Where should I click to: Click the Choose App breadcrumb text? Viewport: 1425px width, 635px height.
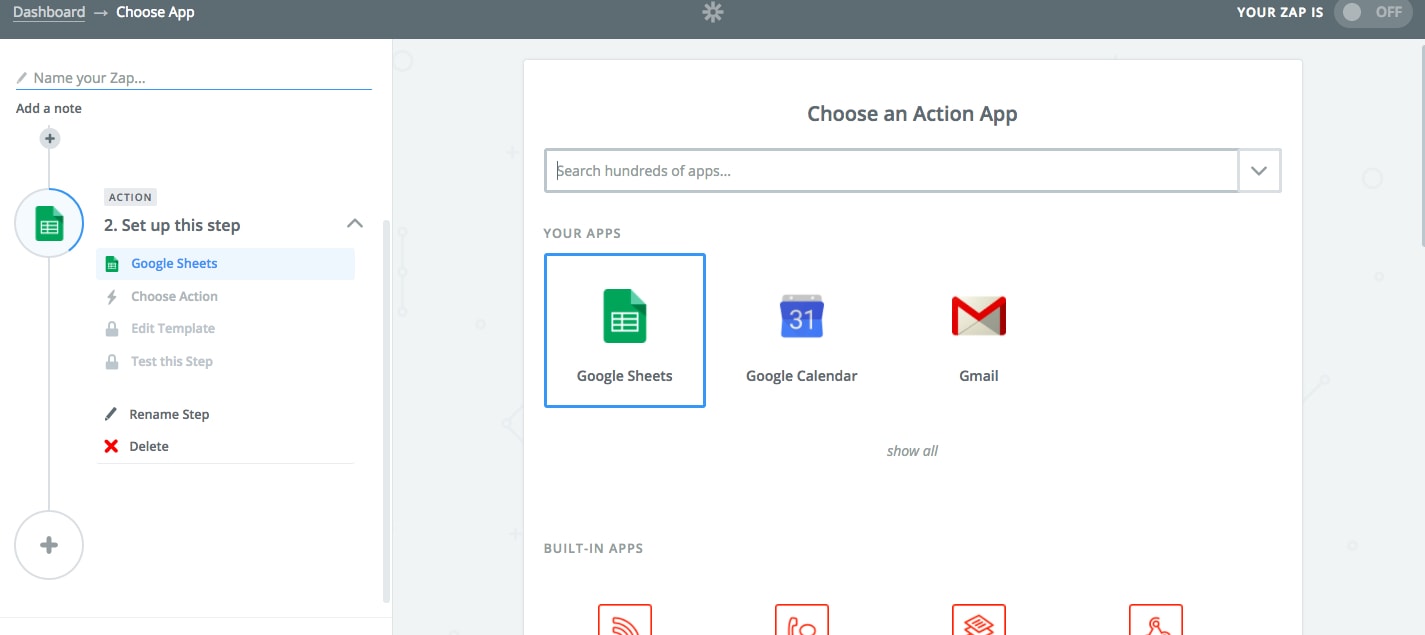[x=155, y=13]
